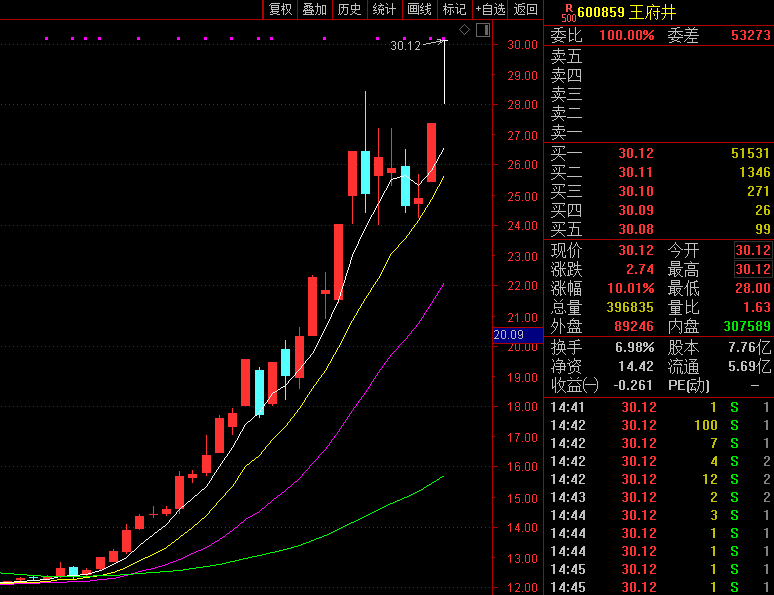The width and height of the screenshot is (774, 595).
Task: Click the diamond icon above the chart
Action: (x=466, y=30)
